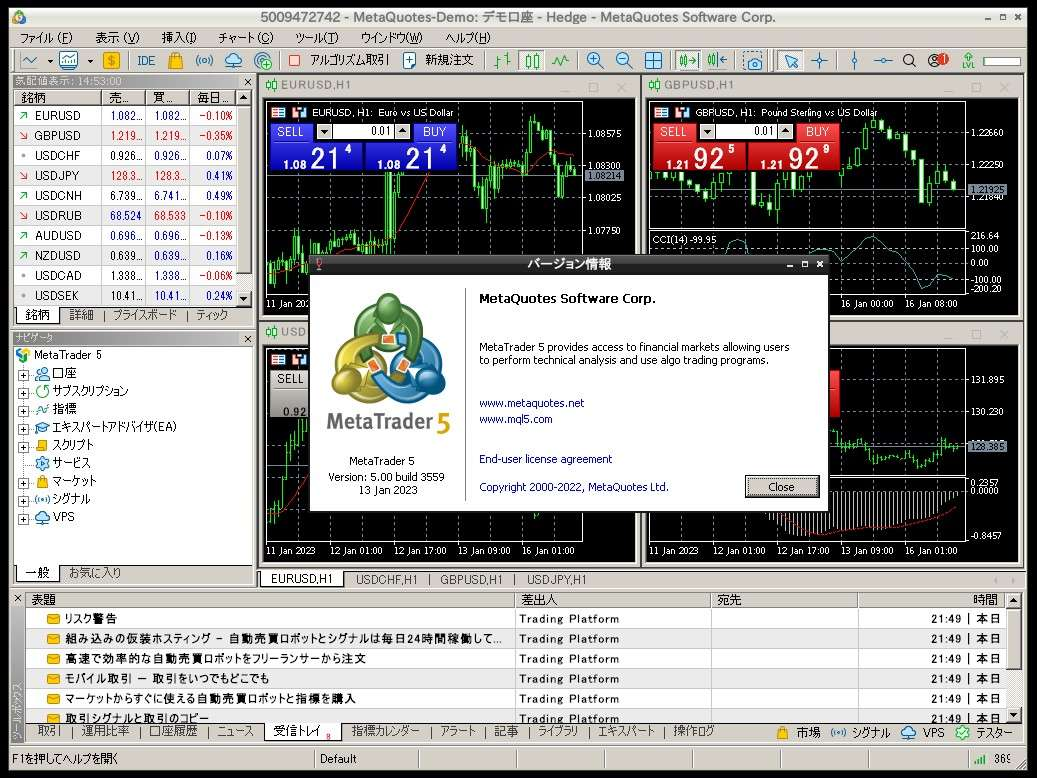The image size is (1037, 778).
Task: Select the cursor arrow tool
Action: pyautogui.click(x=790, y=61)
